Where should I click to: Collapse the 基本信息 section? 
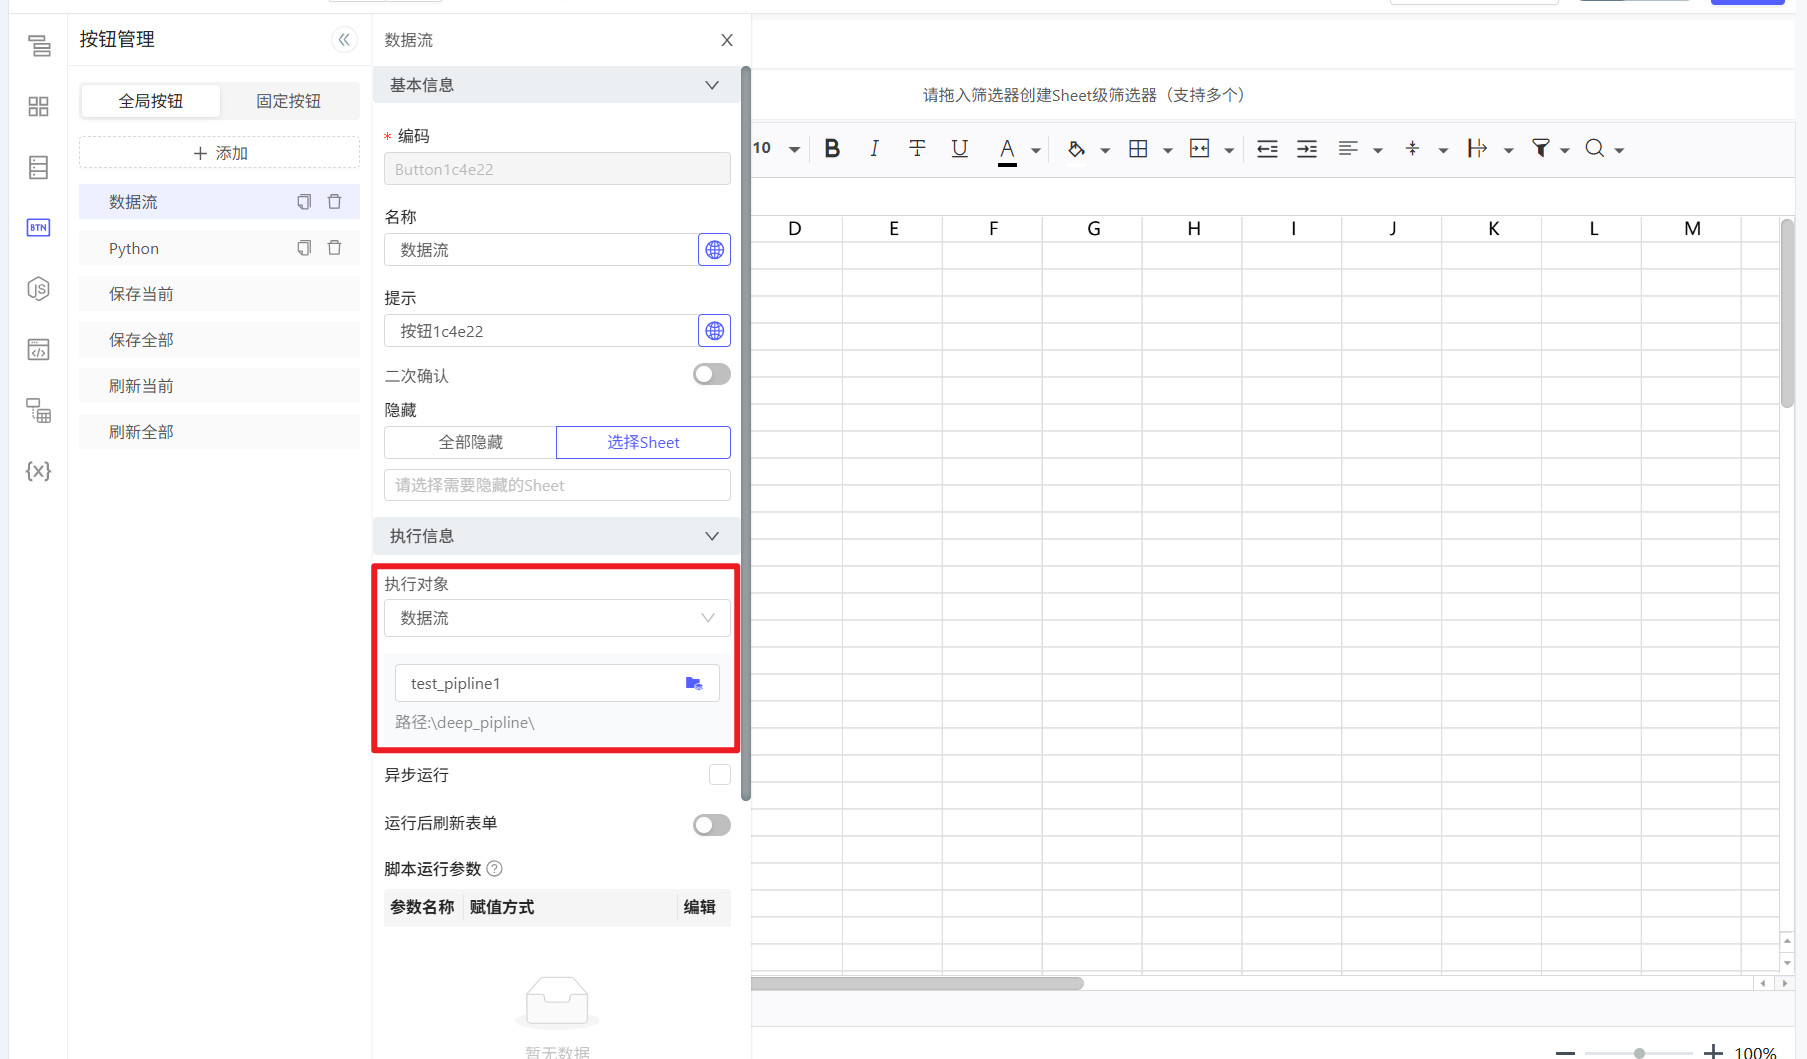pyautogui.click(x=711, y=86)
